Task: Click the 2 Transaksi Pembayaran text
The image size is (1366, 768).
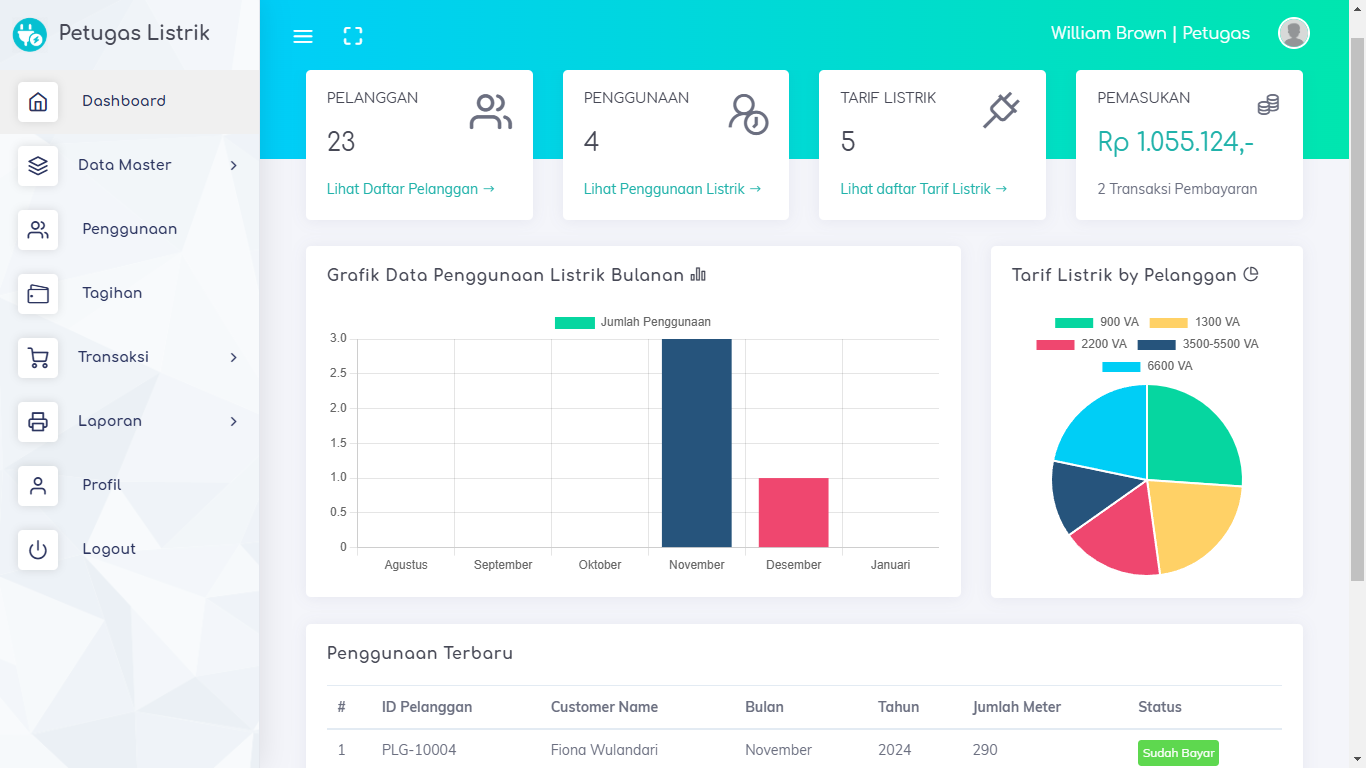Action: [1177, 189]
